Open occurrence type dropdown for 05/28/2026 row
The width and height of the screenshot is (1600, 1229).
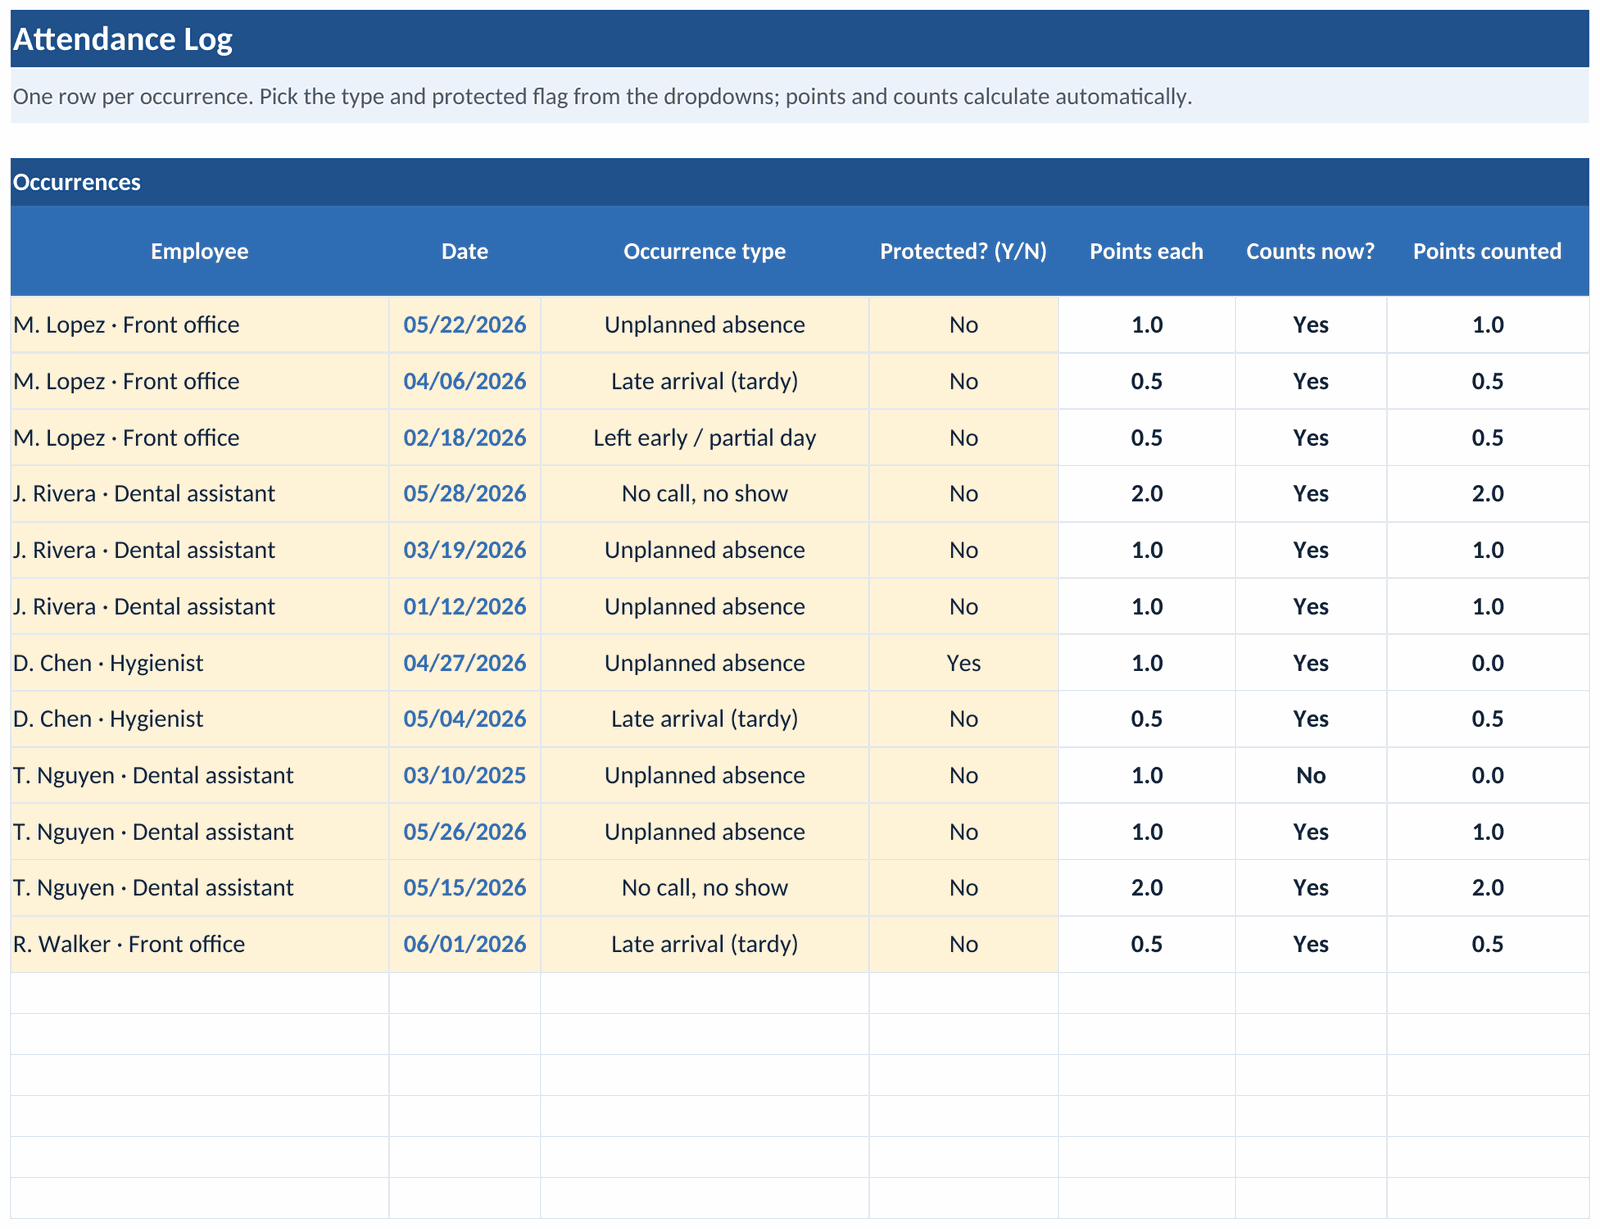click(705, 494)
